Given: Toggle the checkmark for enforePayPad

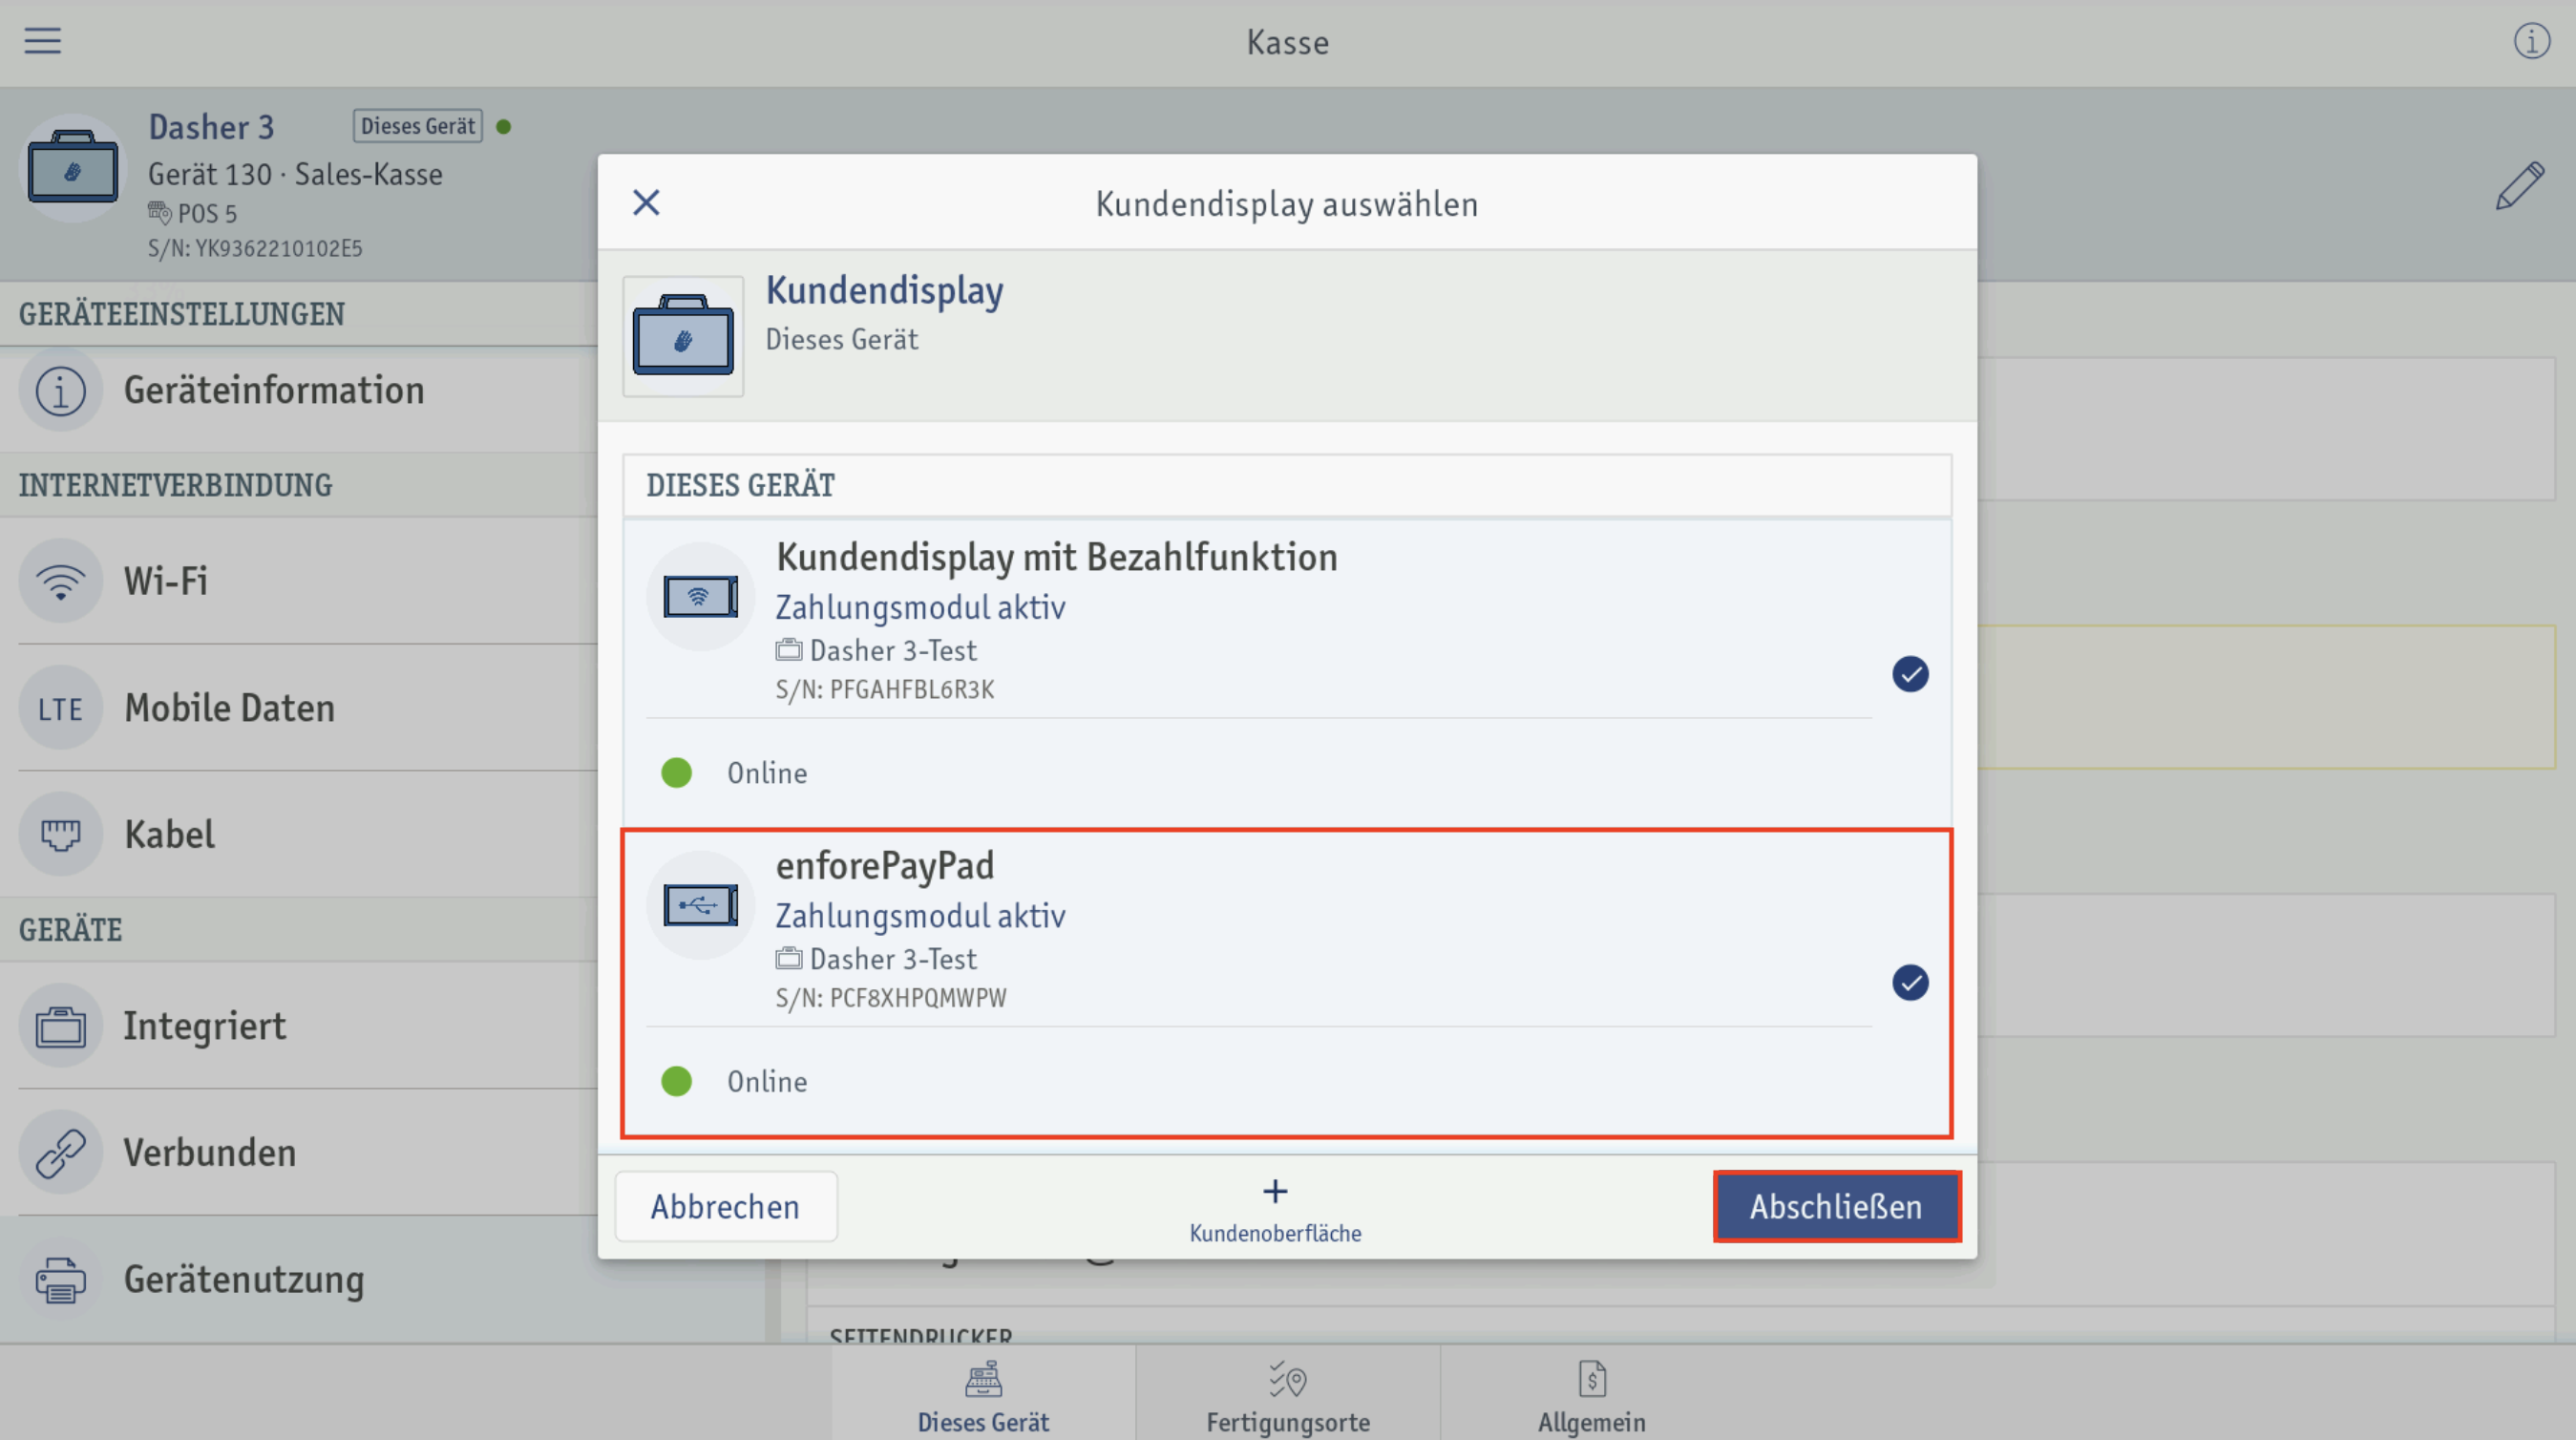Looking at the screenshot, I should (x=1910, y=982).
